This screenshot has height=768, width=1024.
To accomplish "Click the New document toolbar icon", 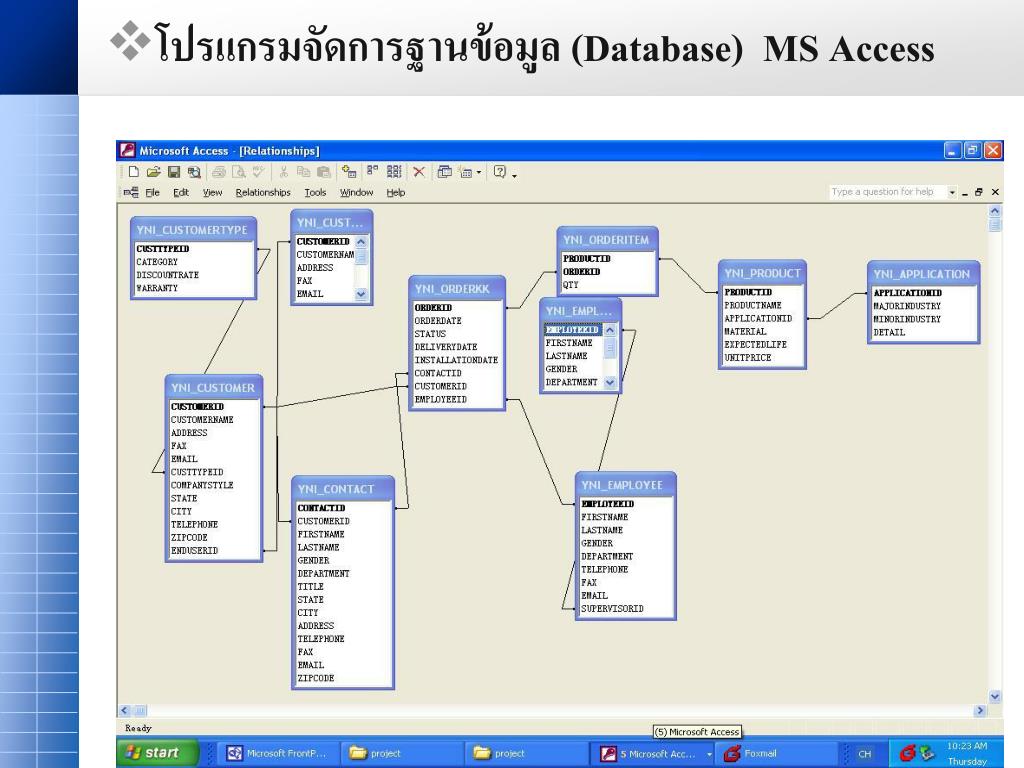I will point(134,172).
